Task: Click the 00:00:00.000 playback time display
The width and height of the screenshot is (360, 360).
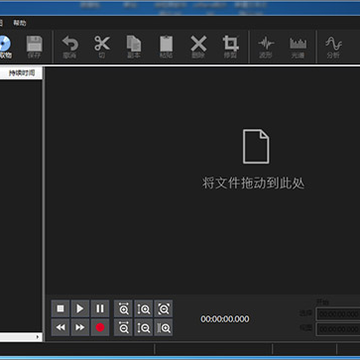Action: [x=225, y=319]
